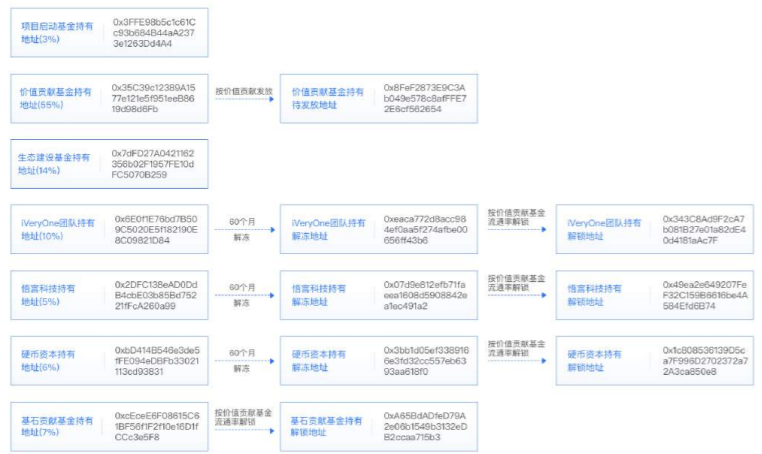Screen dimensions: 762x454
Task: Select the address starting with 0x1c808536
Action: (705, 361)
